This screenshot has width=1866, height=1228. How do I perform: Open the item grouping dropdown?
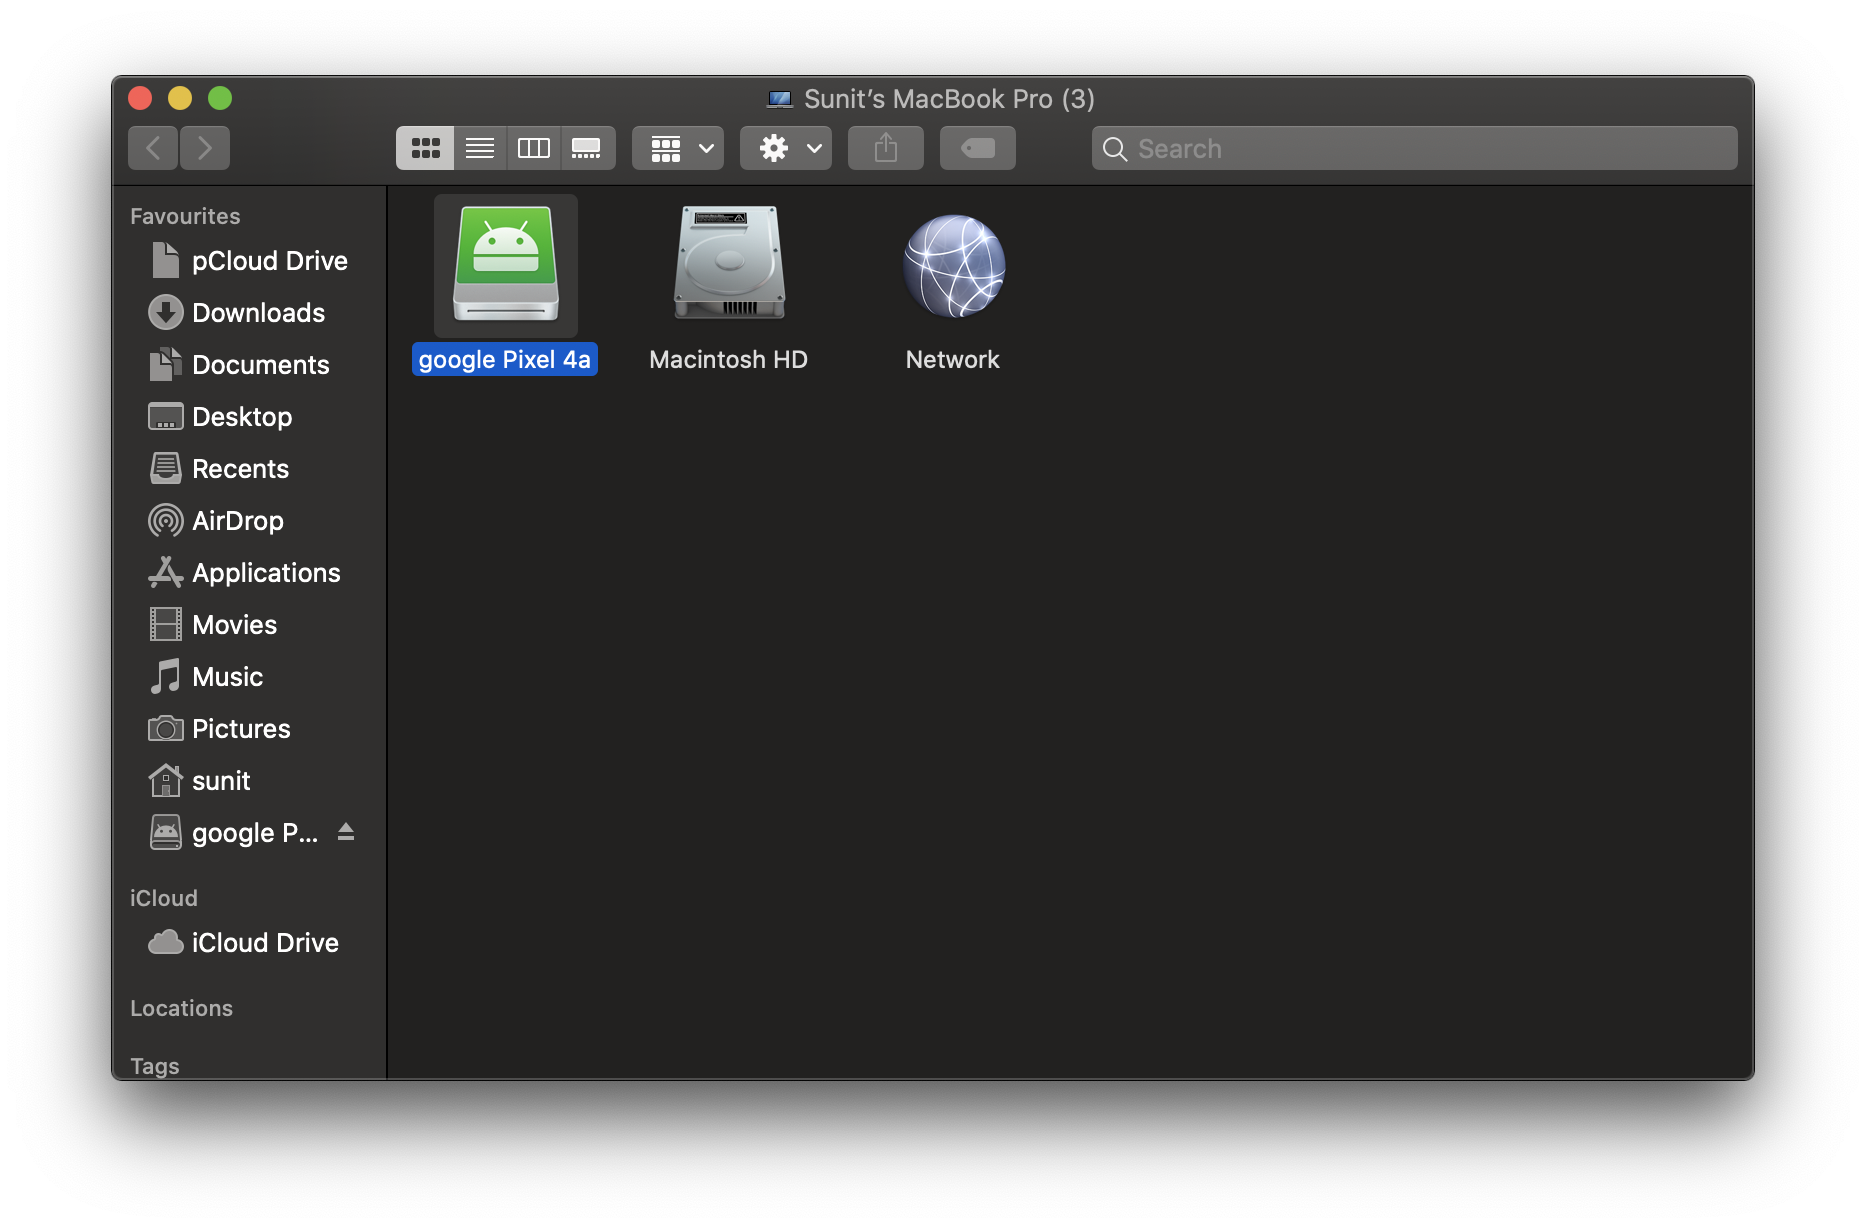pos(677,147)
